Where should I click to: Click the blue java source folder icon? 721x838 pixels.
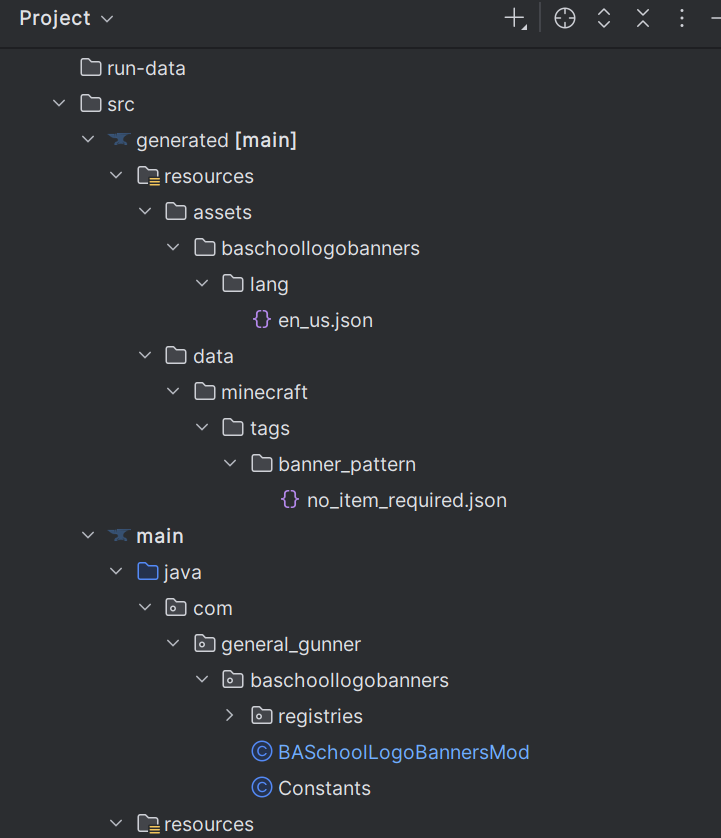coord(148,571)
